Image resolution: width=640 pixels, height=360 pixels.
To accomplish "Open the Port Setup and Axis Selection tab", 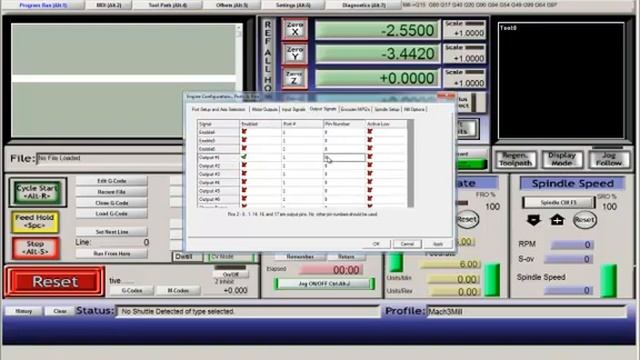I will pos(219,109).
